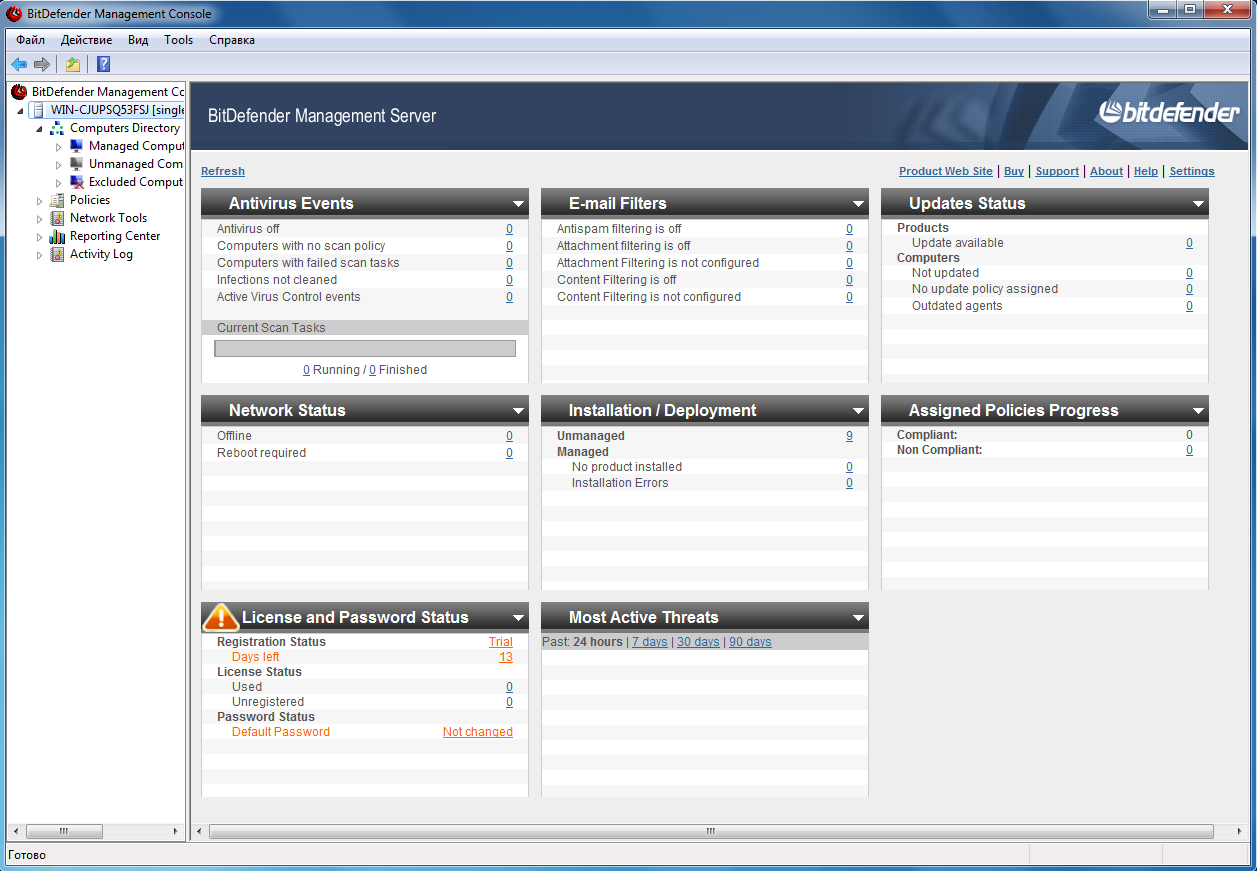Click the main pane horizontal scrollbar thumb
The width and height of the screenshot is (1257, 871).
click(x=711, y=831)
